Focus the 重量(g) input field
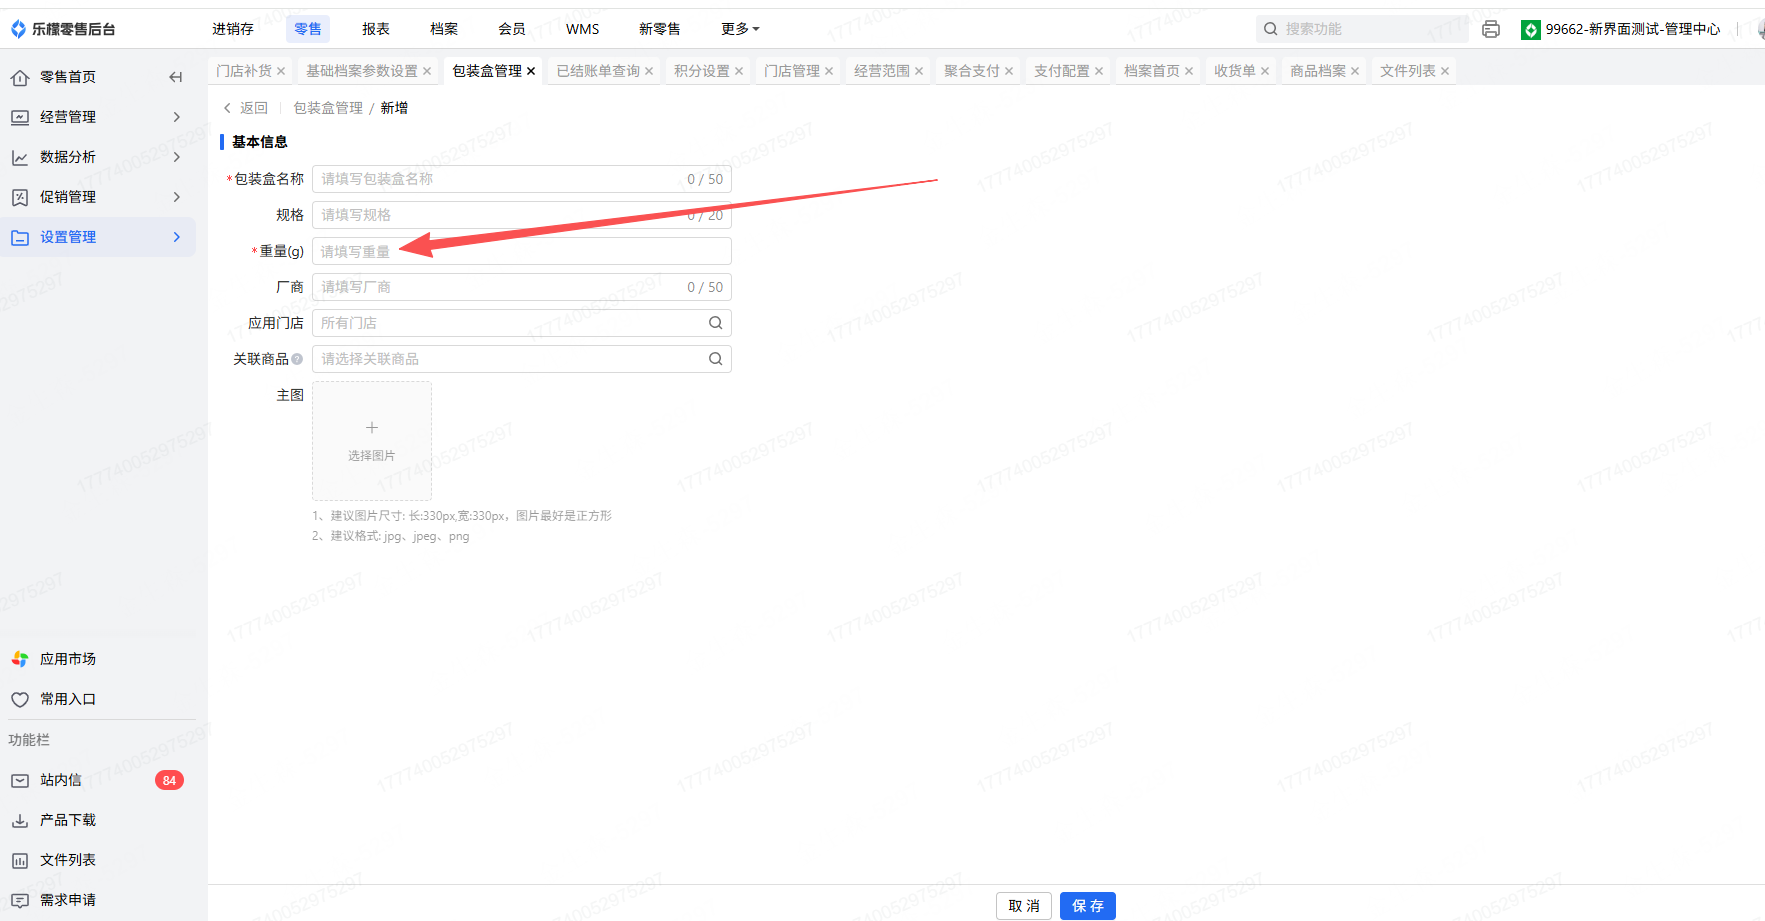 pos(522,251)
